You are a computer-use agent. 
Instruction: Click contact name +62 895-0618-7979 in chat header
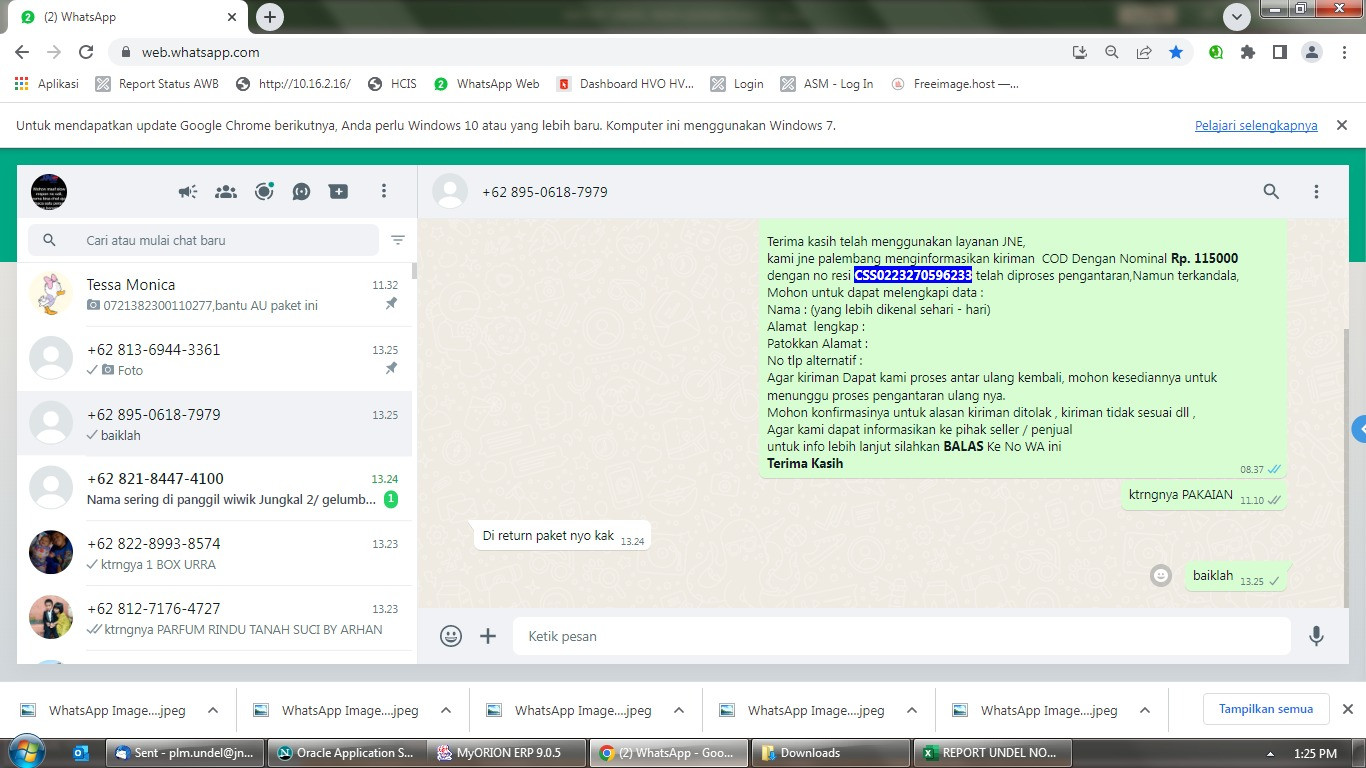[545, 192]
